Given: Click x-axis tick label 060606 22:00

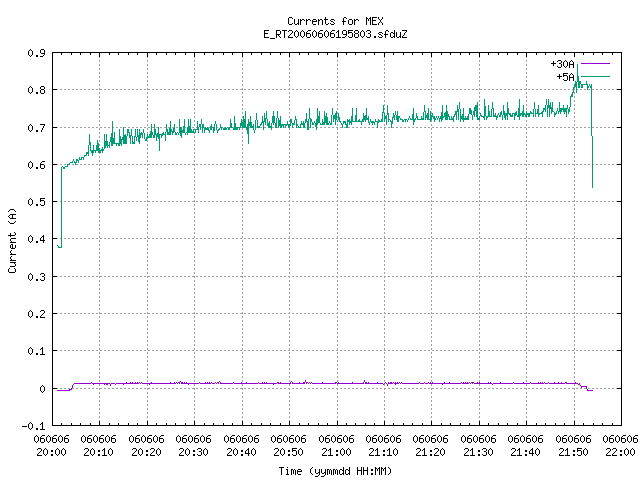Looking at the screenshot, I should point(620,446).
